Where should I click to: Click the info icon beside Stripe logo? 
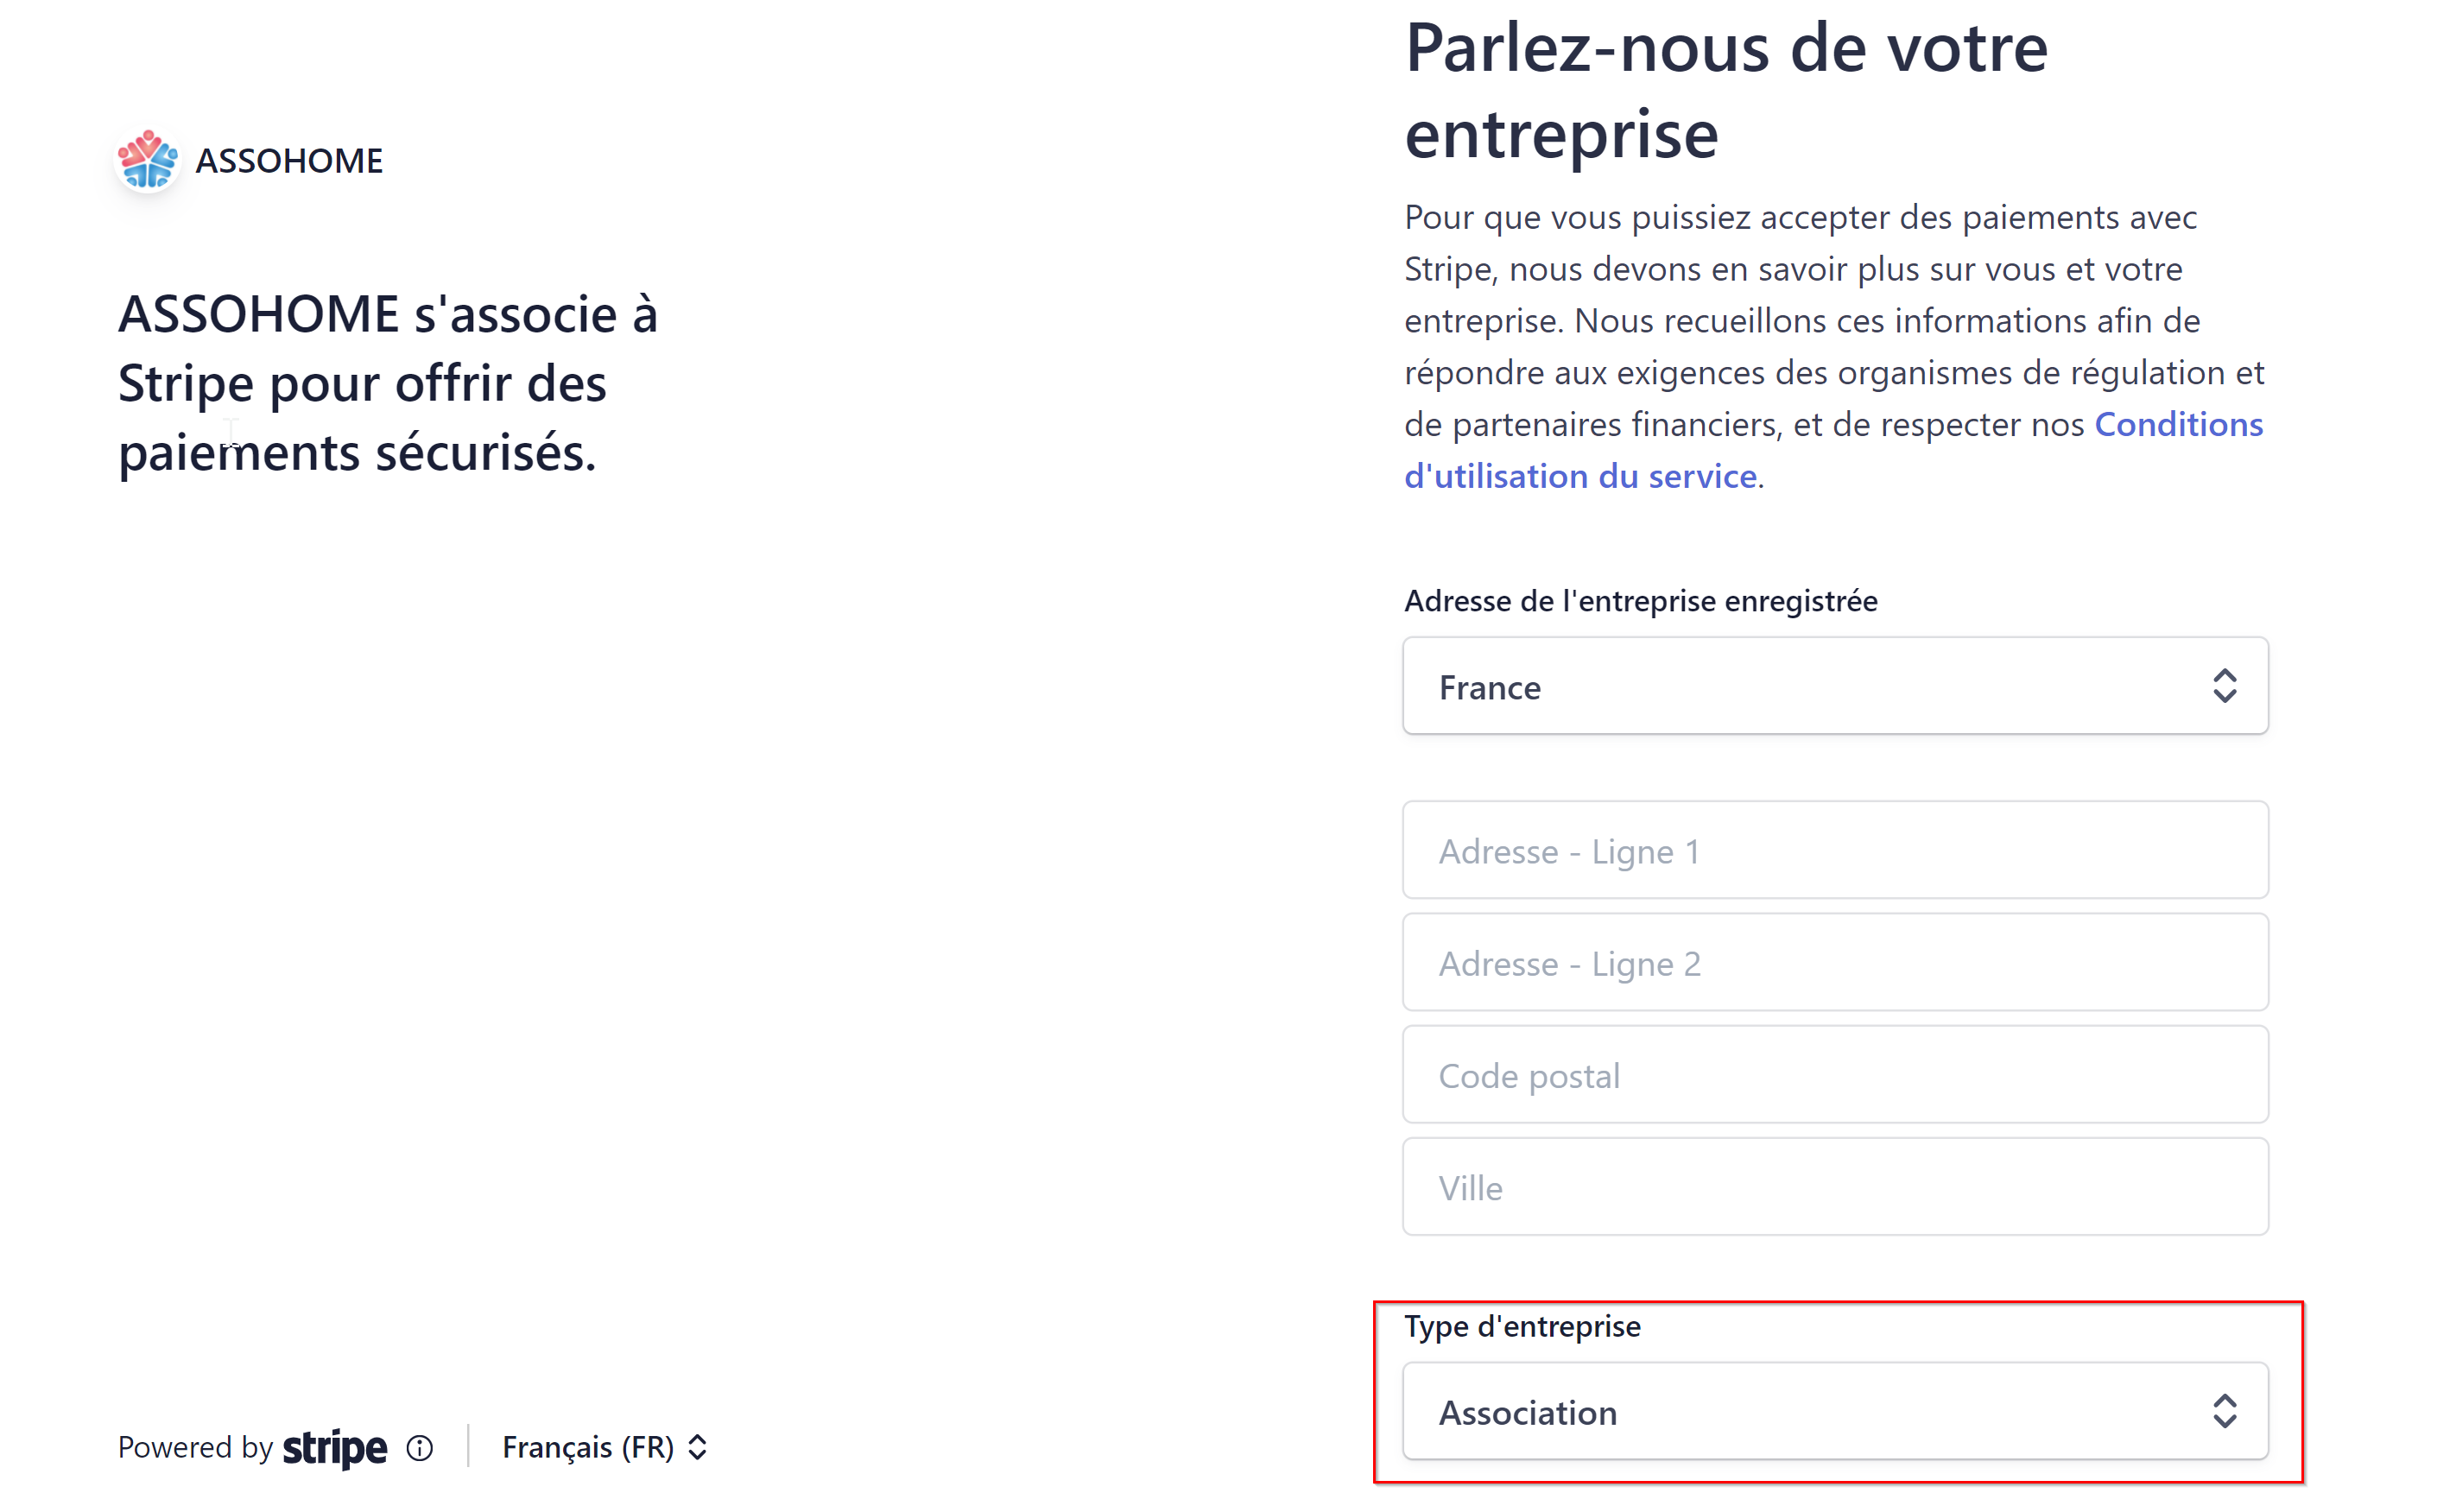click(420, 1448)
